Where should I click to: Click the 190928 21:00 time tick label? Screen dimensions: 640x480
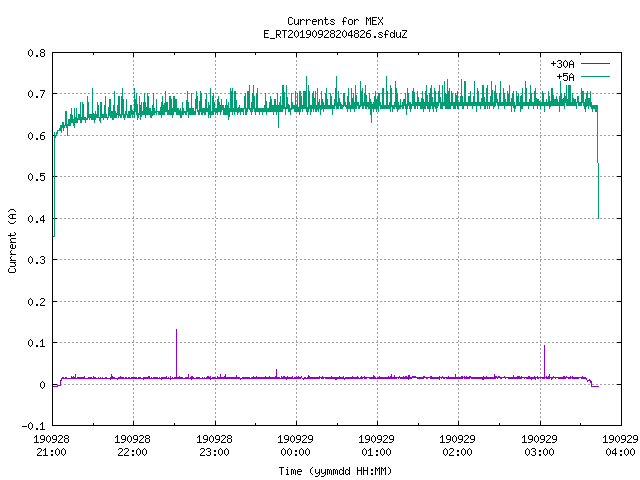51,446
